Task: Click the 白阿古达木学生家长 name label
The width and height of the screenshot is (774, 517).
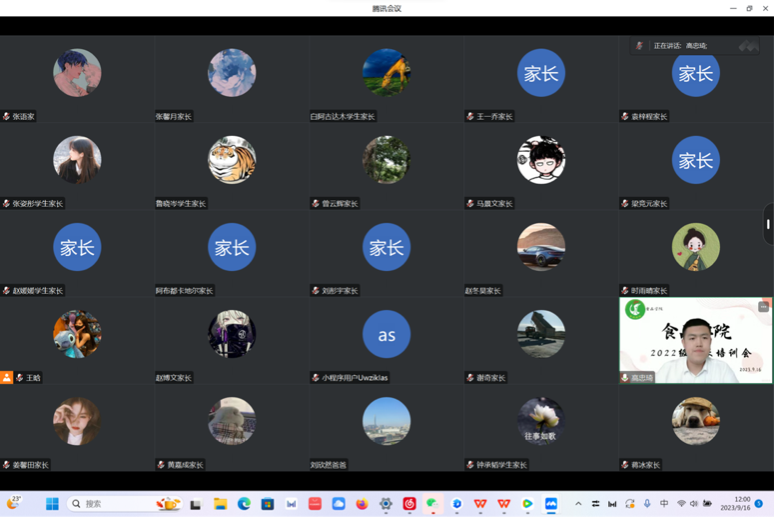Action: tap(342, 117)
